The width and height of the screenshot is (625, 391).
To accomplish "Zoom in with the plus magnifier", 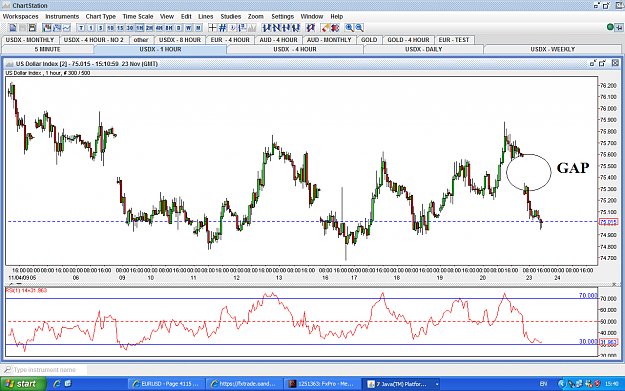I will [349, 28].
